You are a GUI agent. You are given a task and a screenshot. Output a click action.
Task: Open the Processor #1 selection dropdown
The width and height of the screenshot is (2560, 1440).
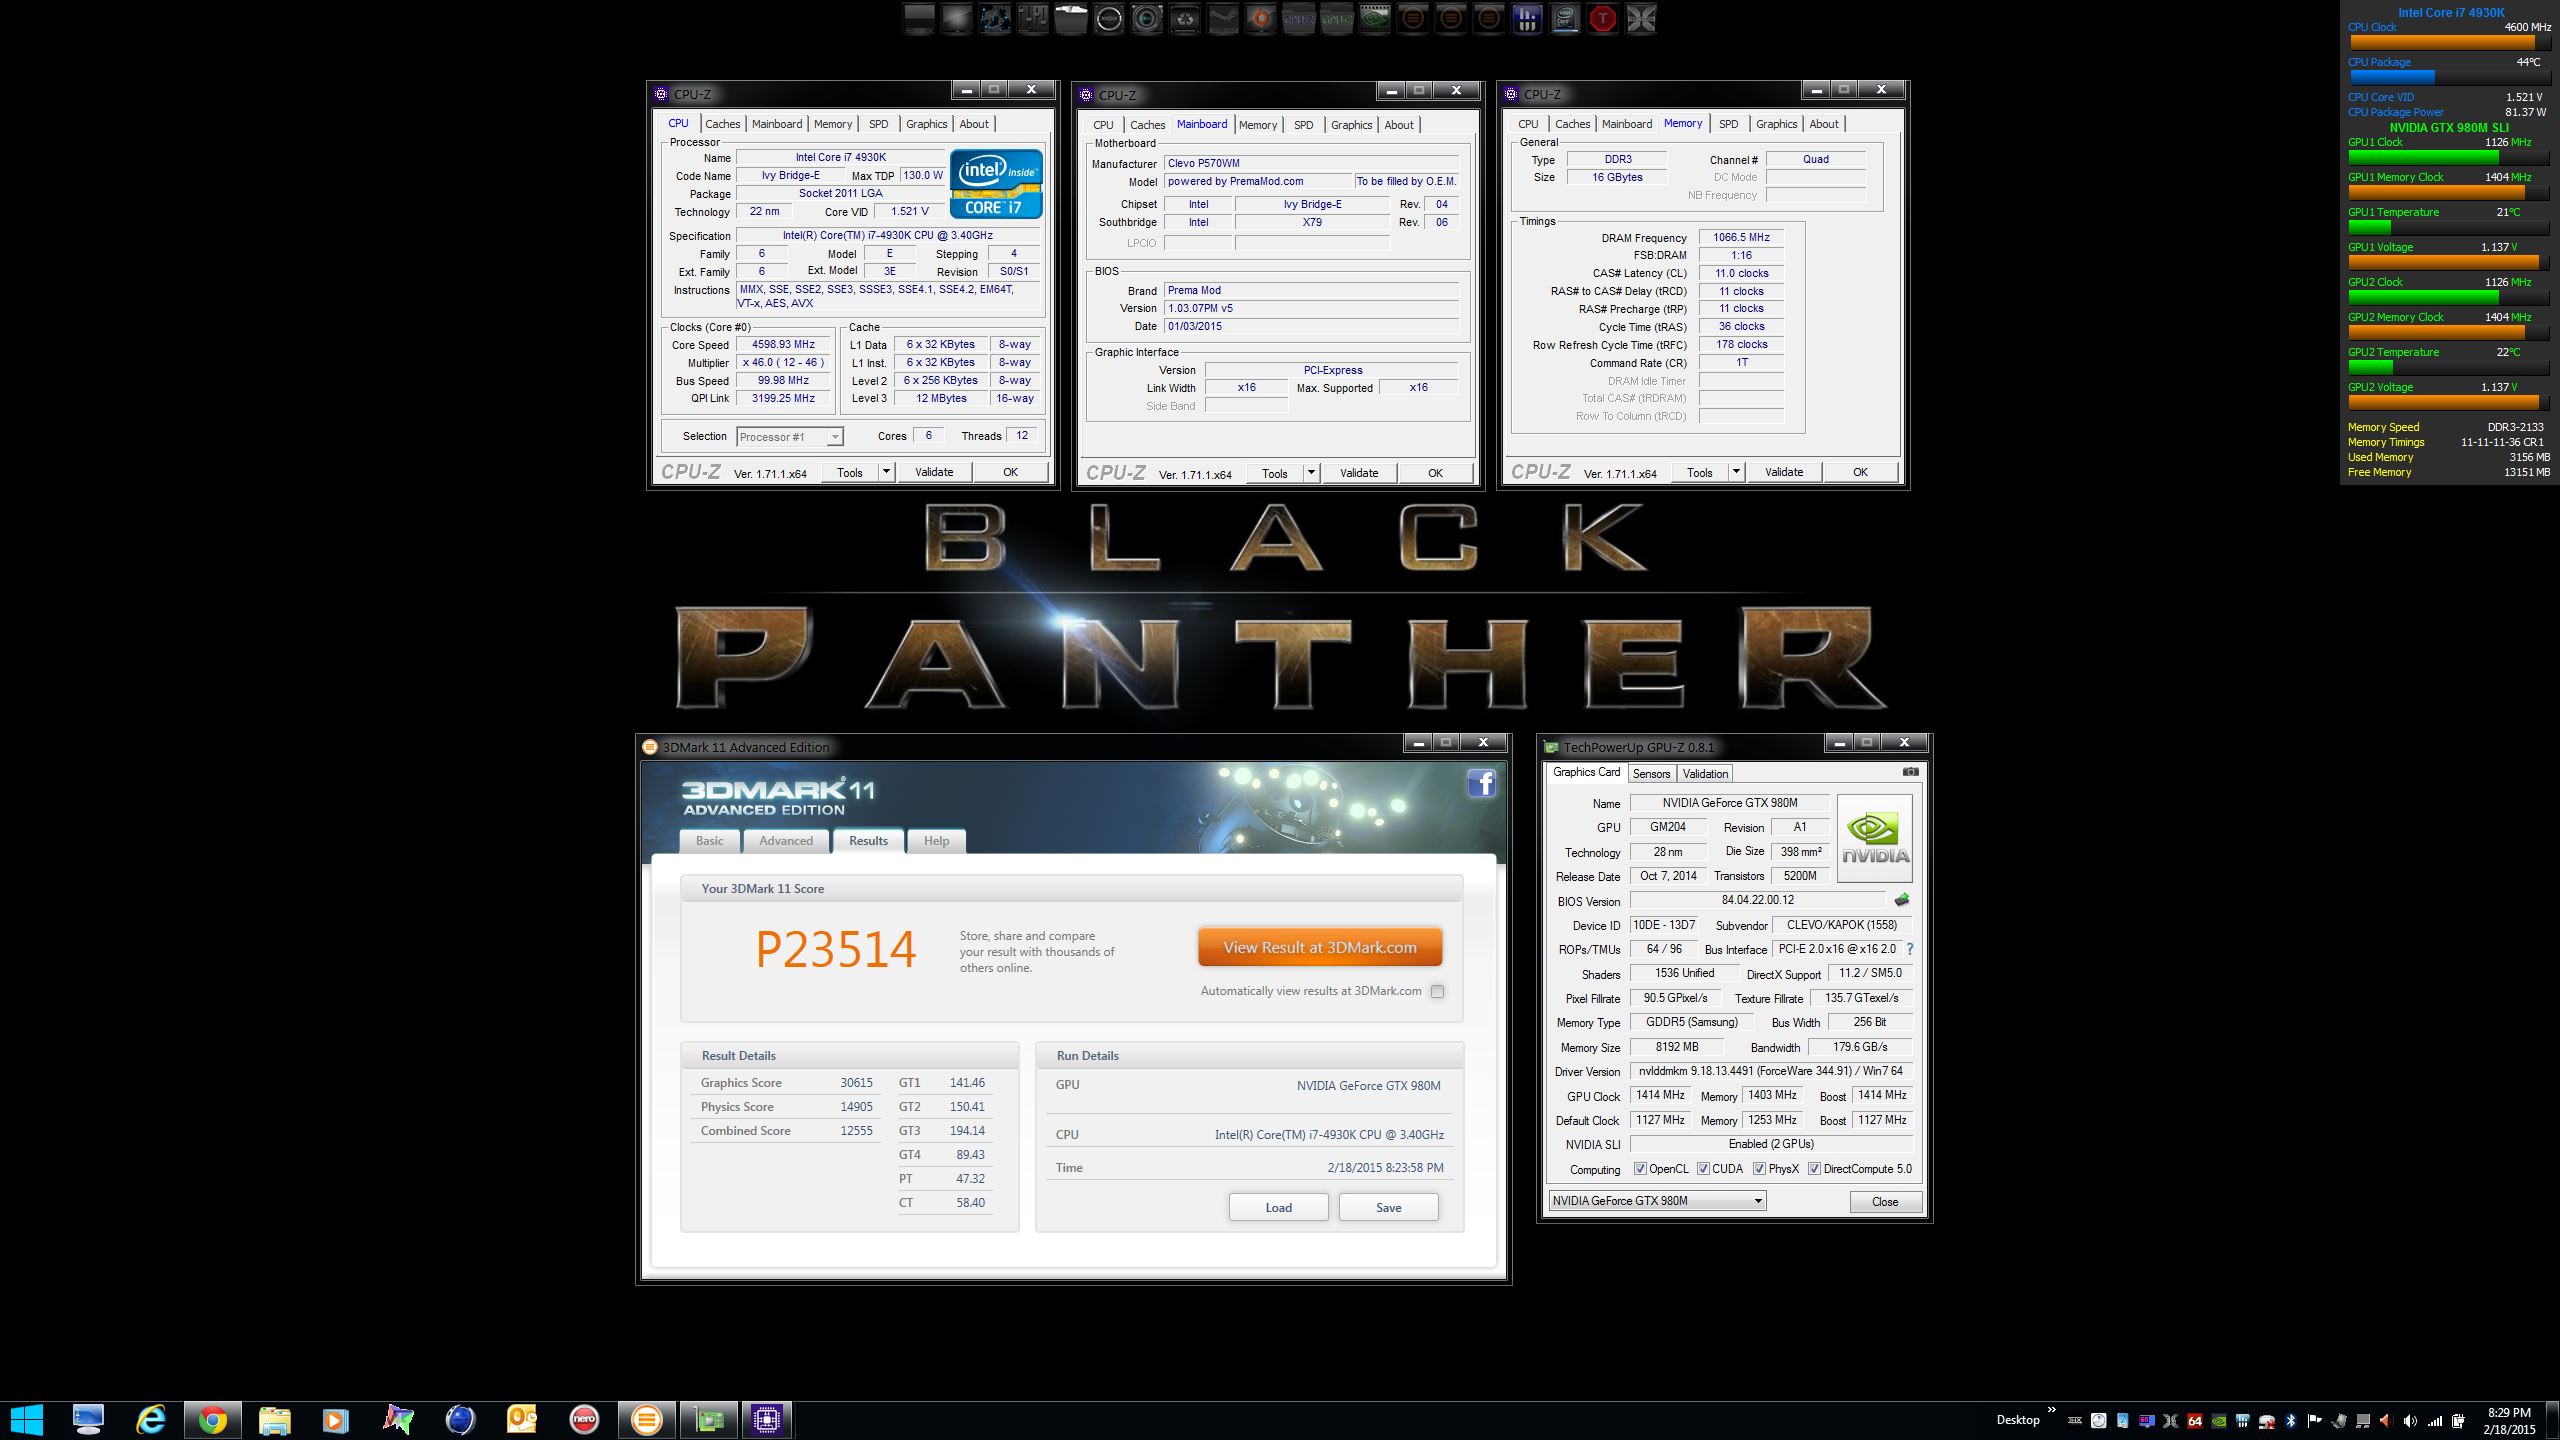click(x=790, y=437)
